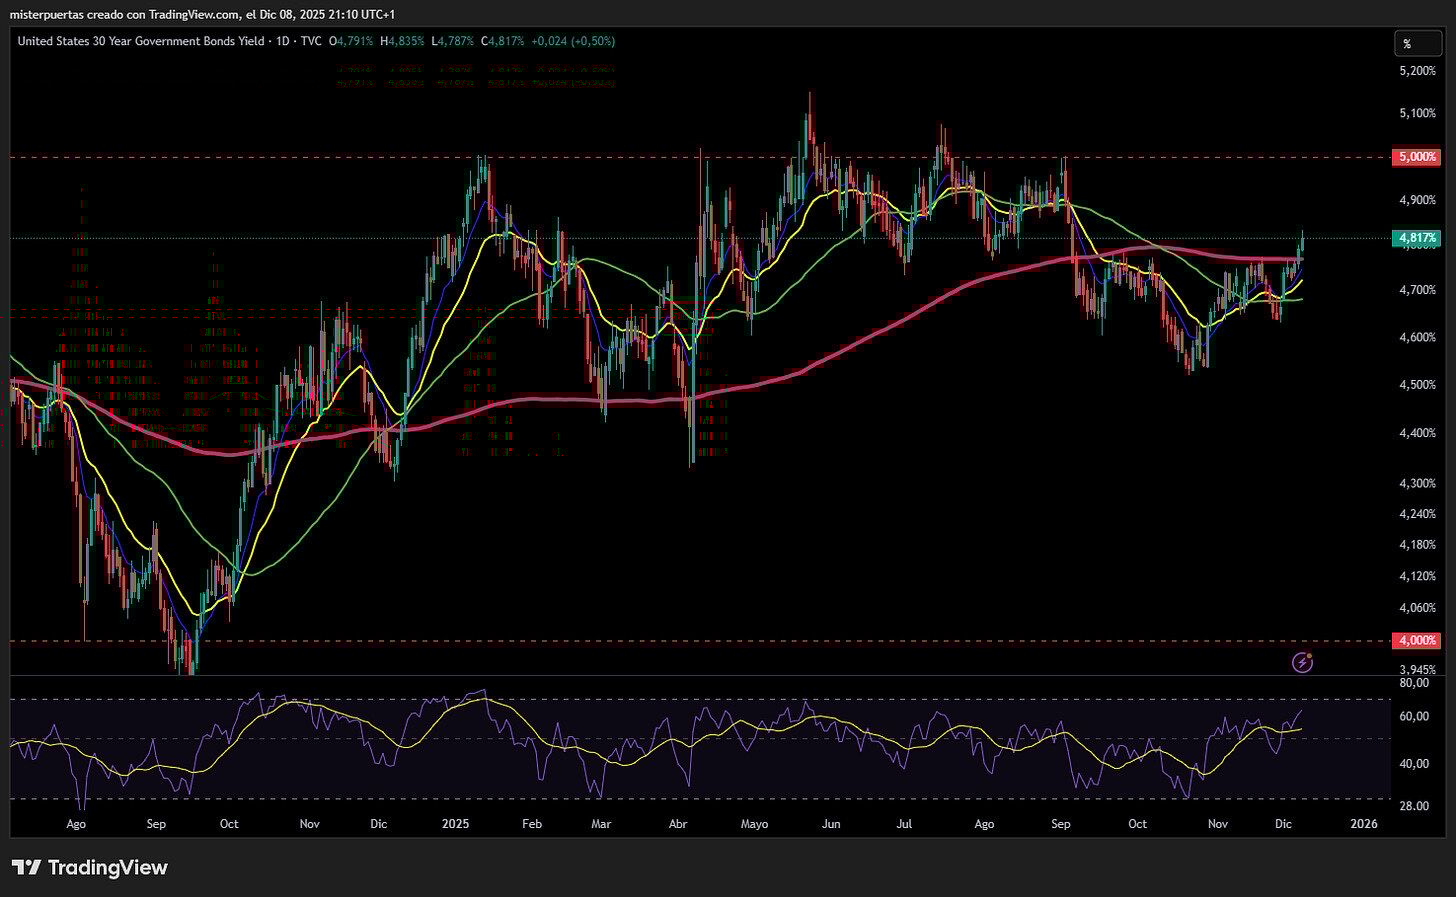Image resolution: width=1456 pixels, height=897 pixels.
Task: Click the purple lightning bolt event icon
Action: (x=1302, y=661)
